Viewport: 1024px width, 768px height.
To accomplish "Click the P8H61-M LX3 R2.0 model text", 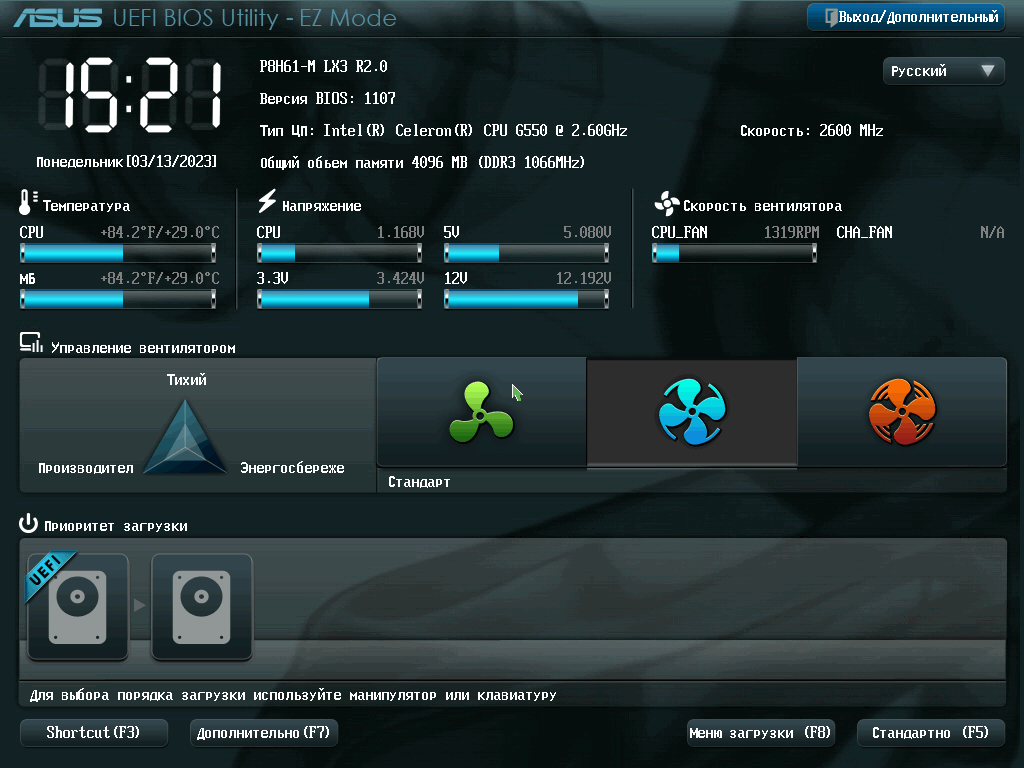I will 323,66.
